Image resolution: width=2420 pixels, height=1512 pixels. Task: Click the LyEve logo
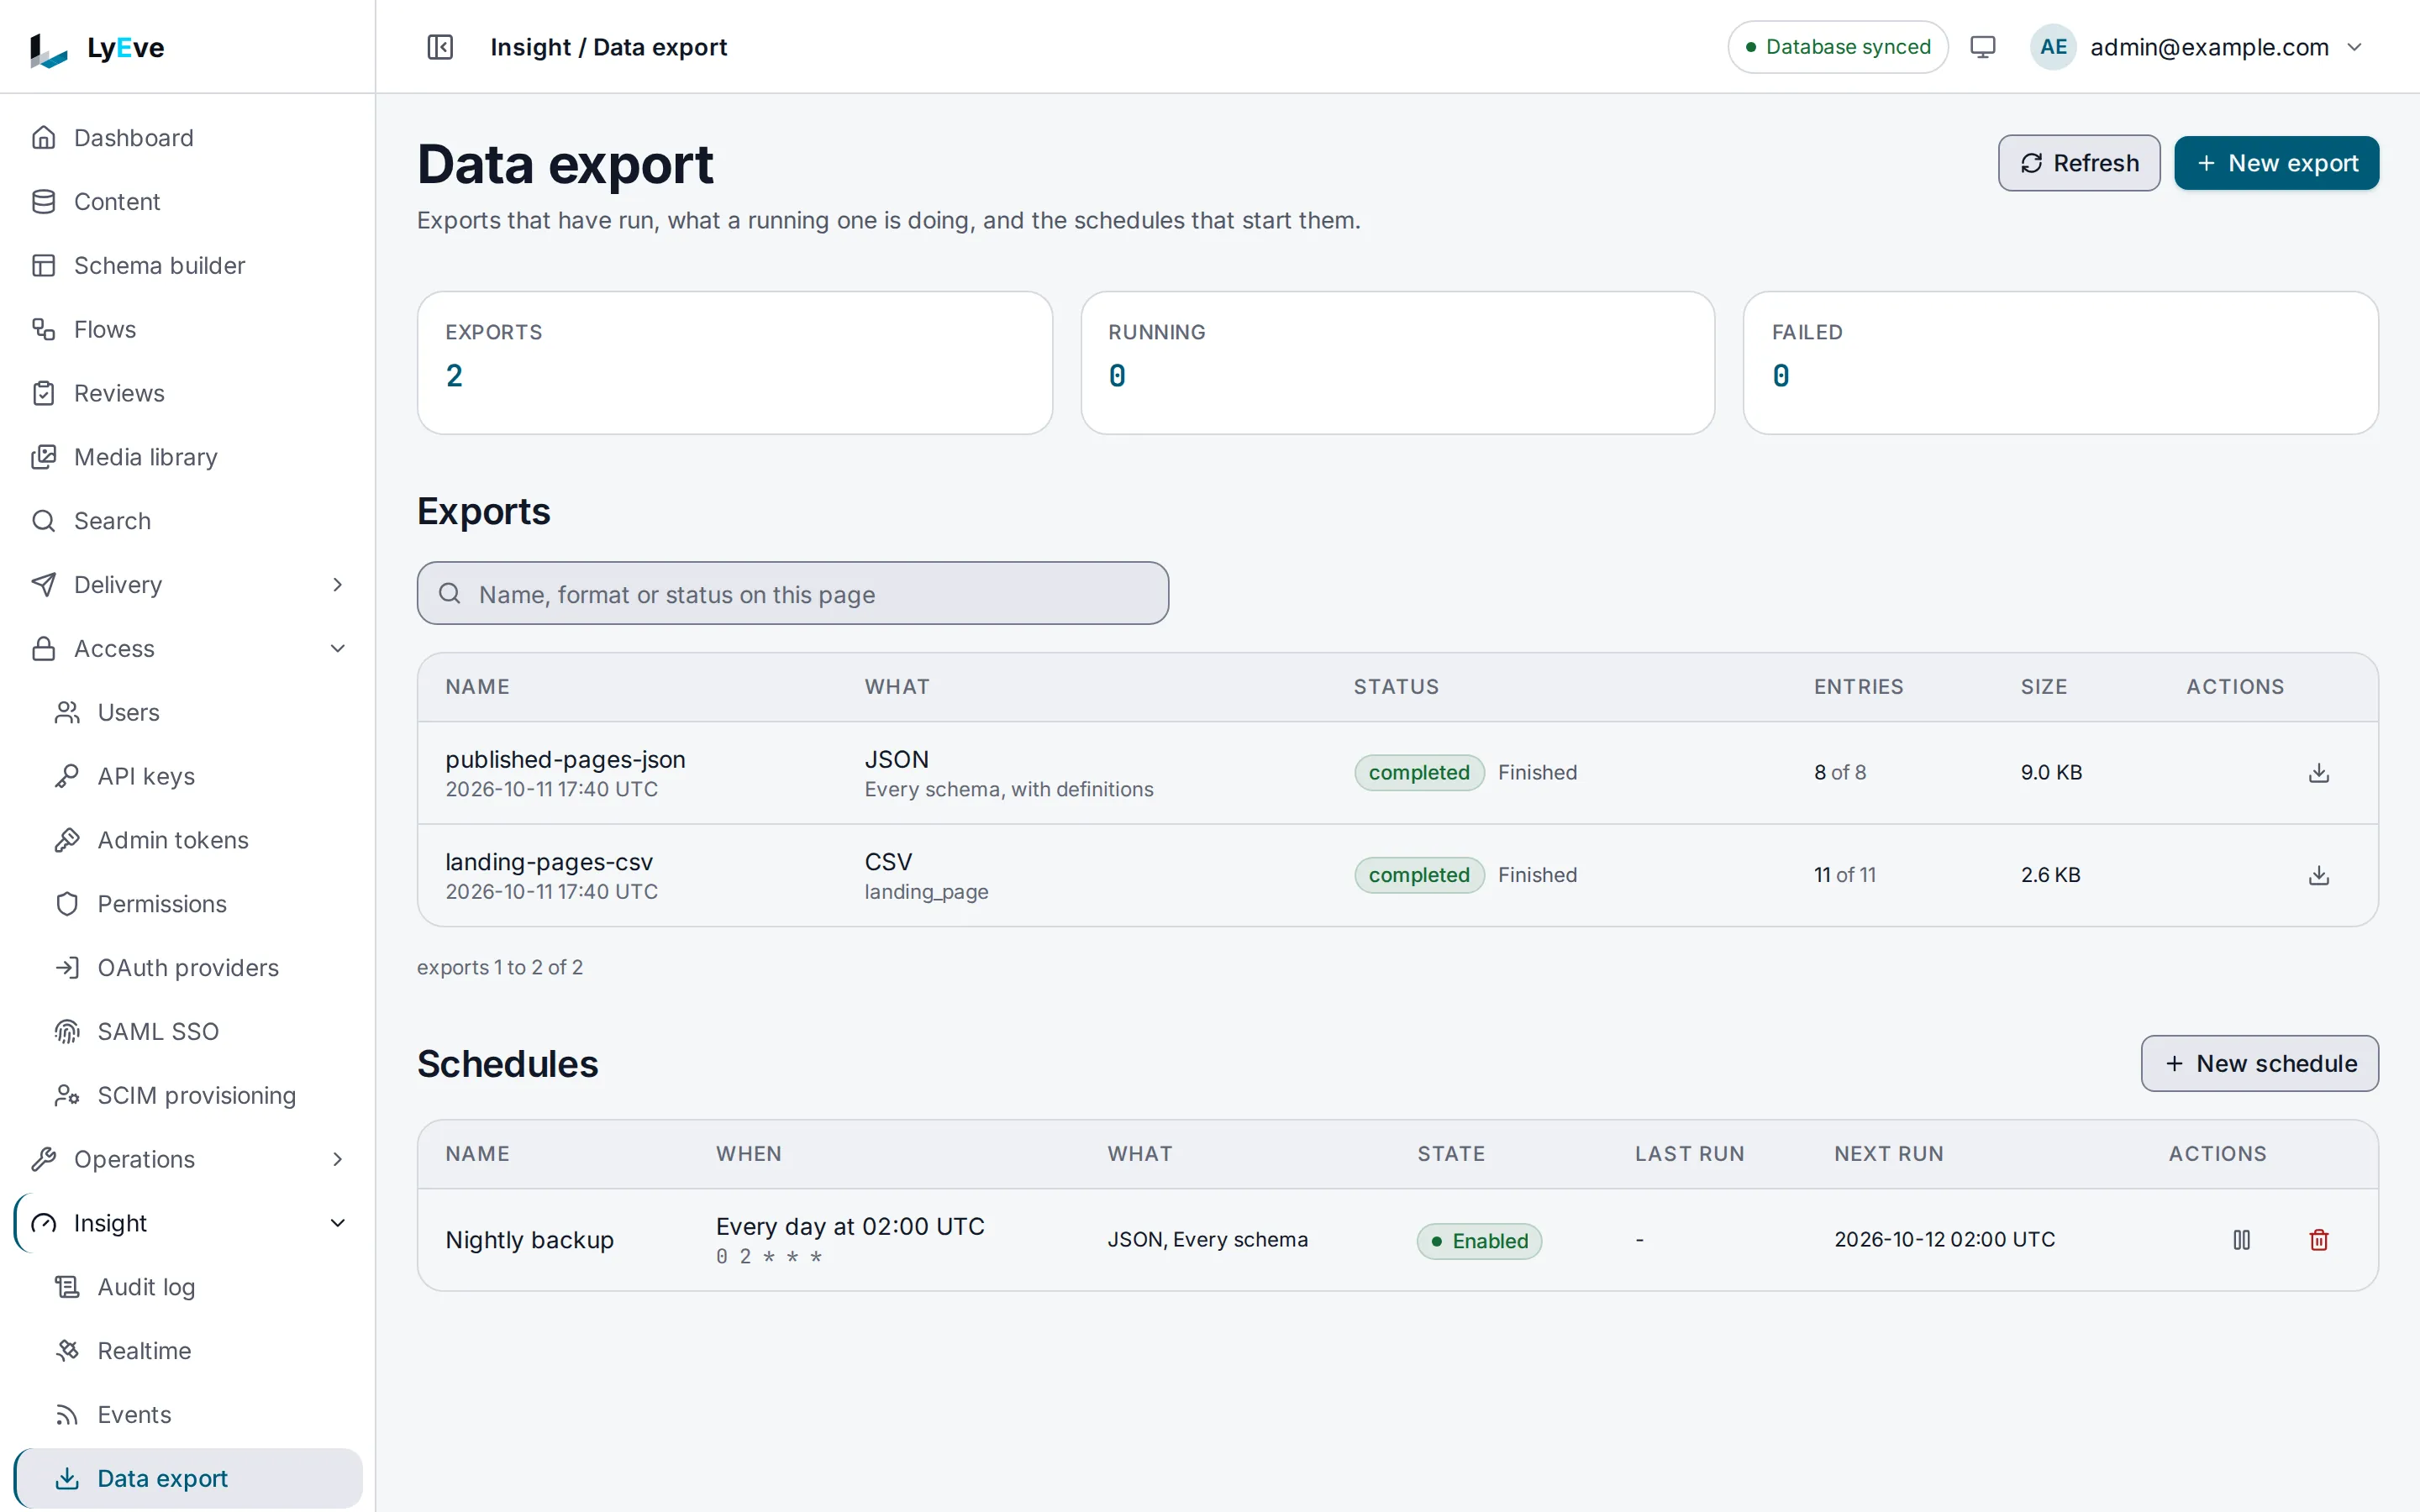pos(97,47)
